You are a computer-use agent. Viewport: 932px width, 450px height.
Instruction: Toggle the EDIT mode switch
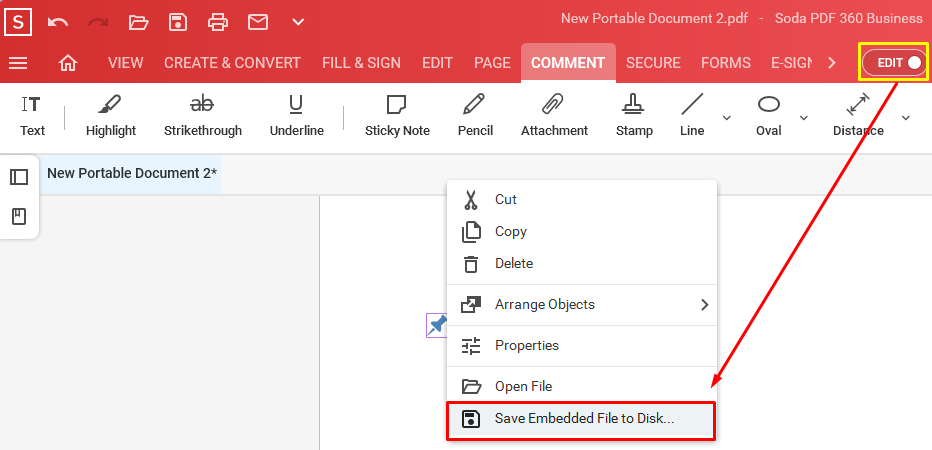pos(894,62)
